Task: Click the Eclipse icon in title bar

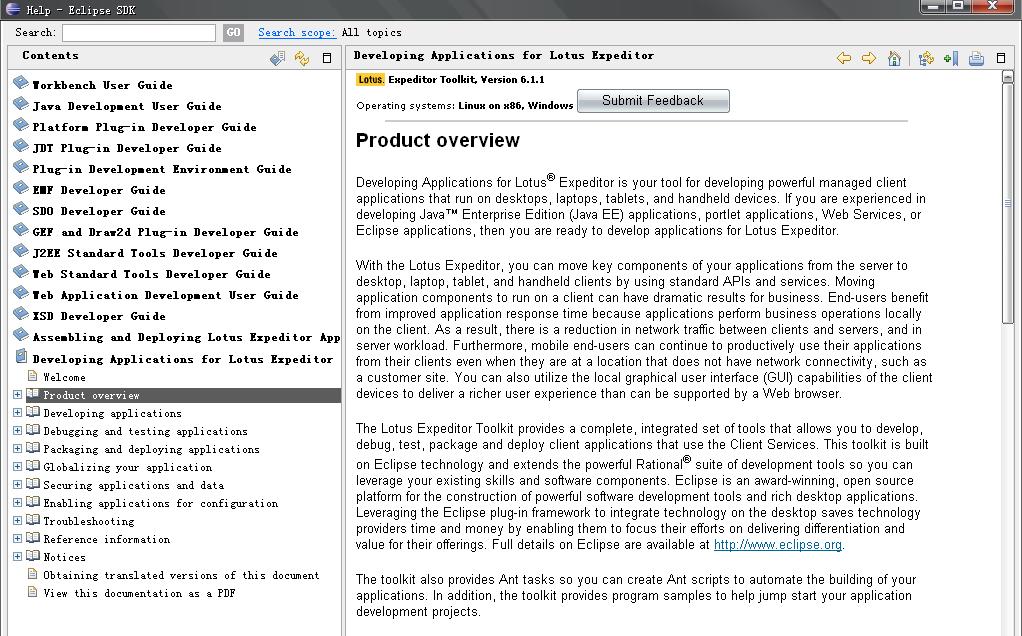Action: [12, 9]
